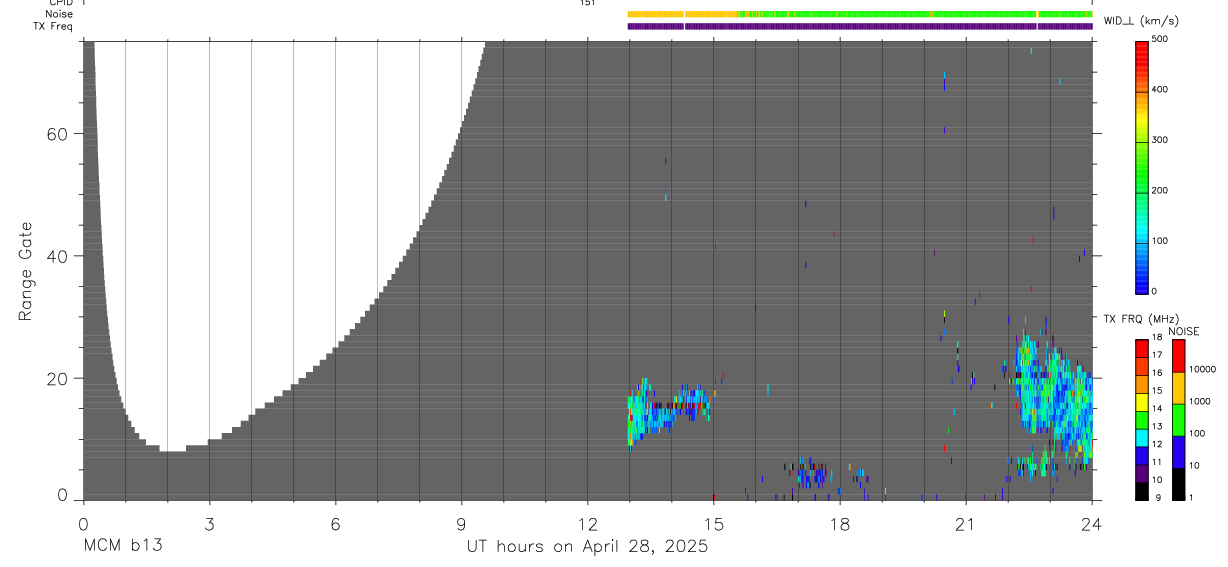Viewport: 1228px width, 567px height.
Task: Select the purple swatch in TX FRQ legend
Action: pyautogui.click(x=1142, y=473)
